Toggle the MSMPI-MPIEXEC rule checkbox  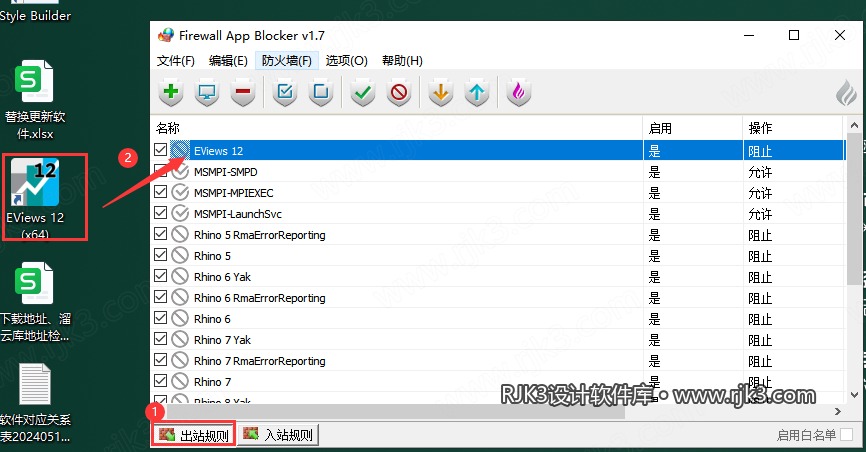coord(161,192)
